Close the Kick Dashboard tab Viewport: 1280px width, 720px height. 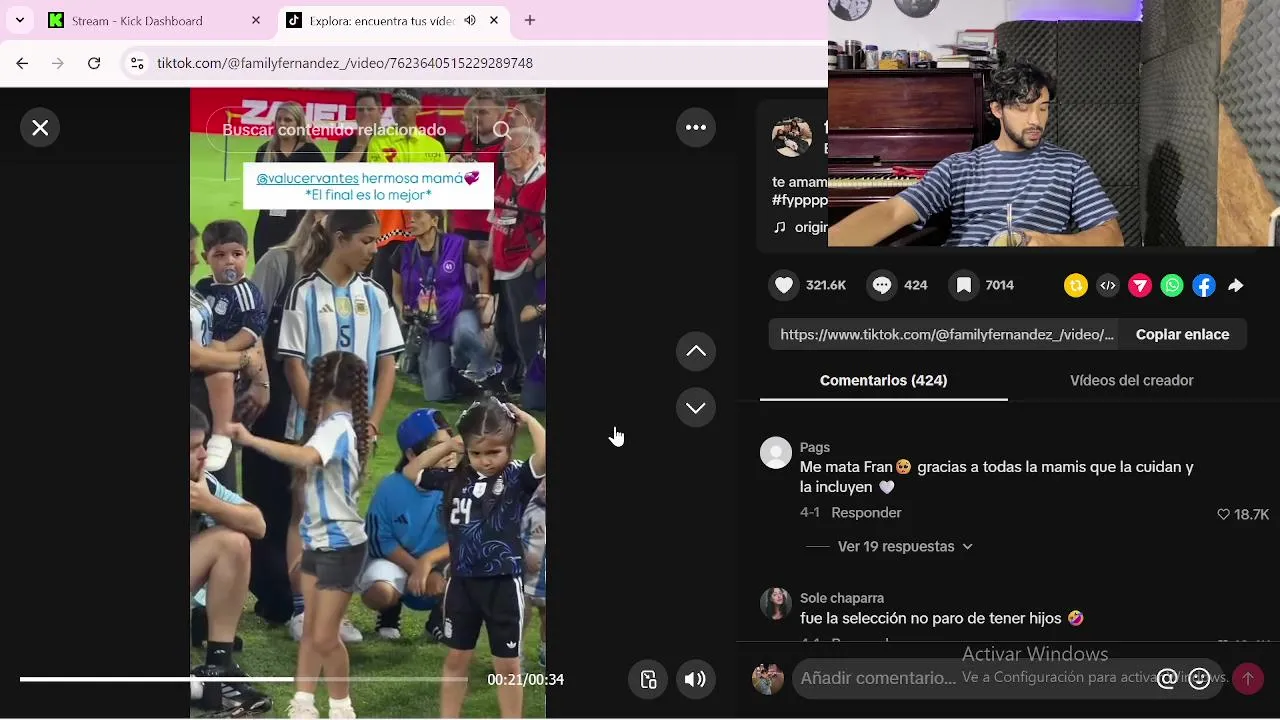pyautogui.click(x=256, y=20)
